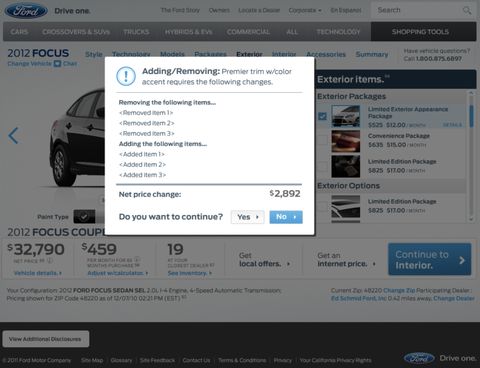The image size is (480, 368).
Task: Click the net price info icon
Action: pos(49,261)
